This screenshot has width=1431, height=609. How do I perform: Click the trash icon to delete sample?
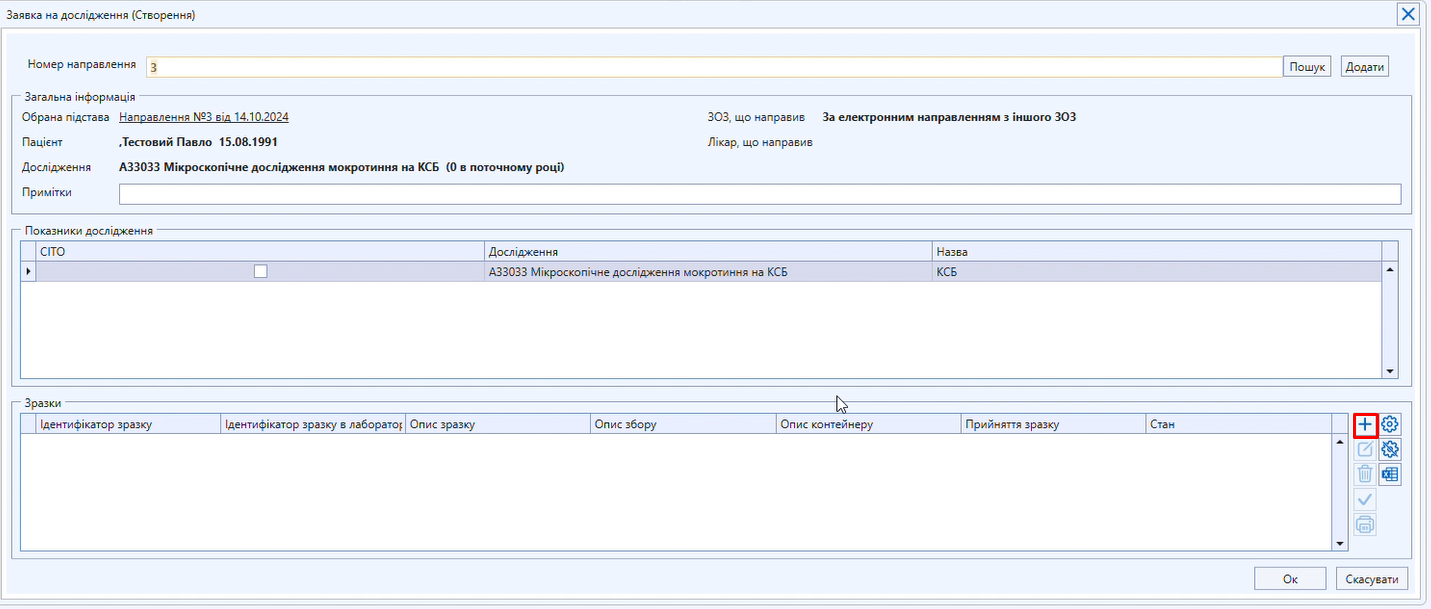[x=1365, y=474]
